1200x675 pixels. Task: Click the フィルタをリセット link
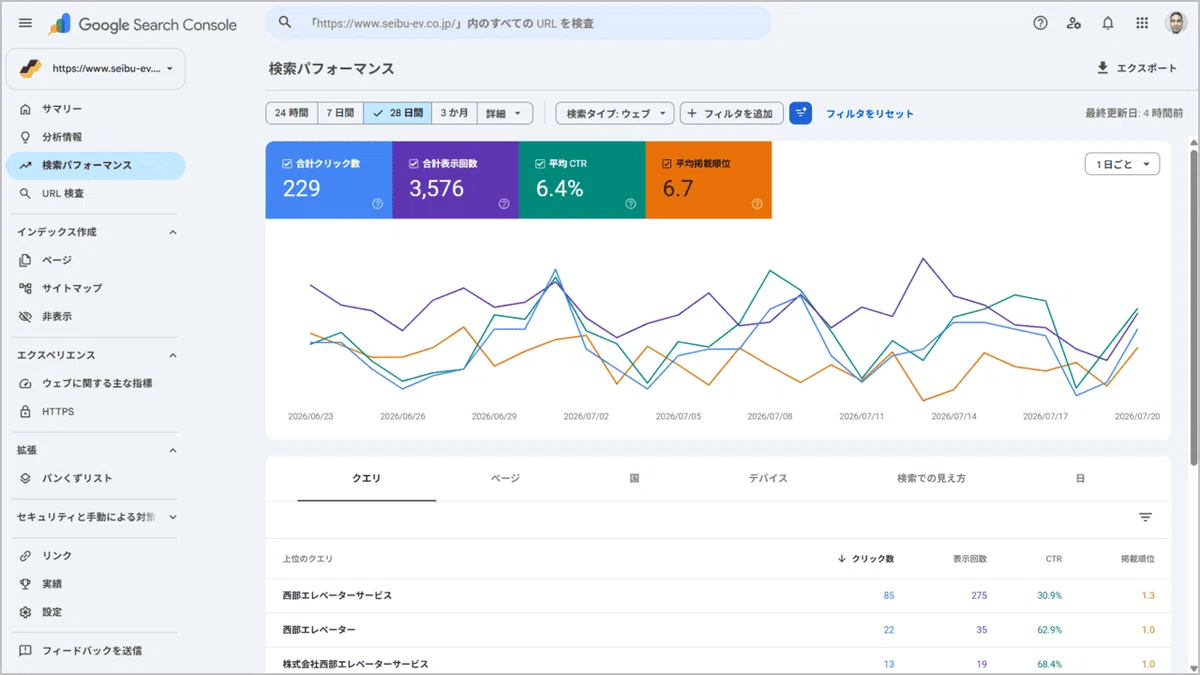coord(870,114)
